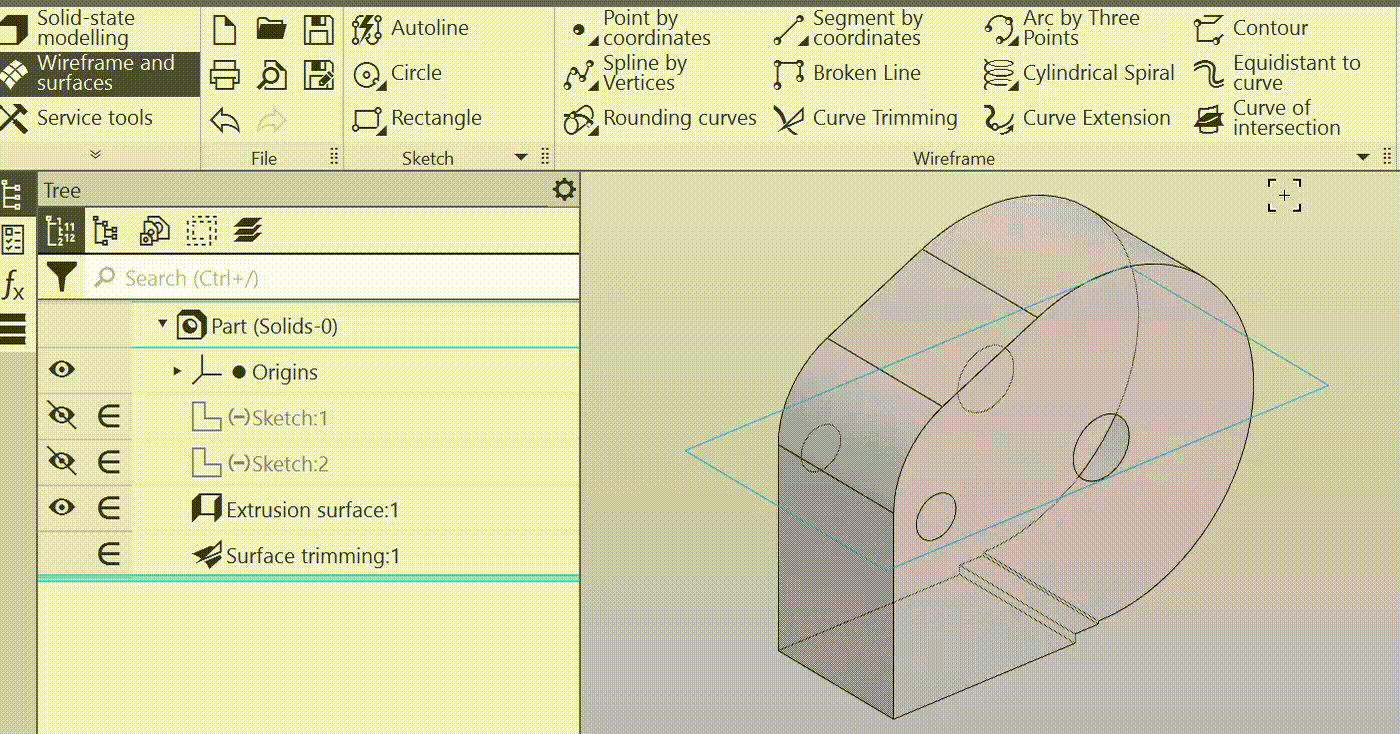The image size is (1400, 734).
Task: Collapse the Part (Solids-0) node
Action: click(162, 325)
